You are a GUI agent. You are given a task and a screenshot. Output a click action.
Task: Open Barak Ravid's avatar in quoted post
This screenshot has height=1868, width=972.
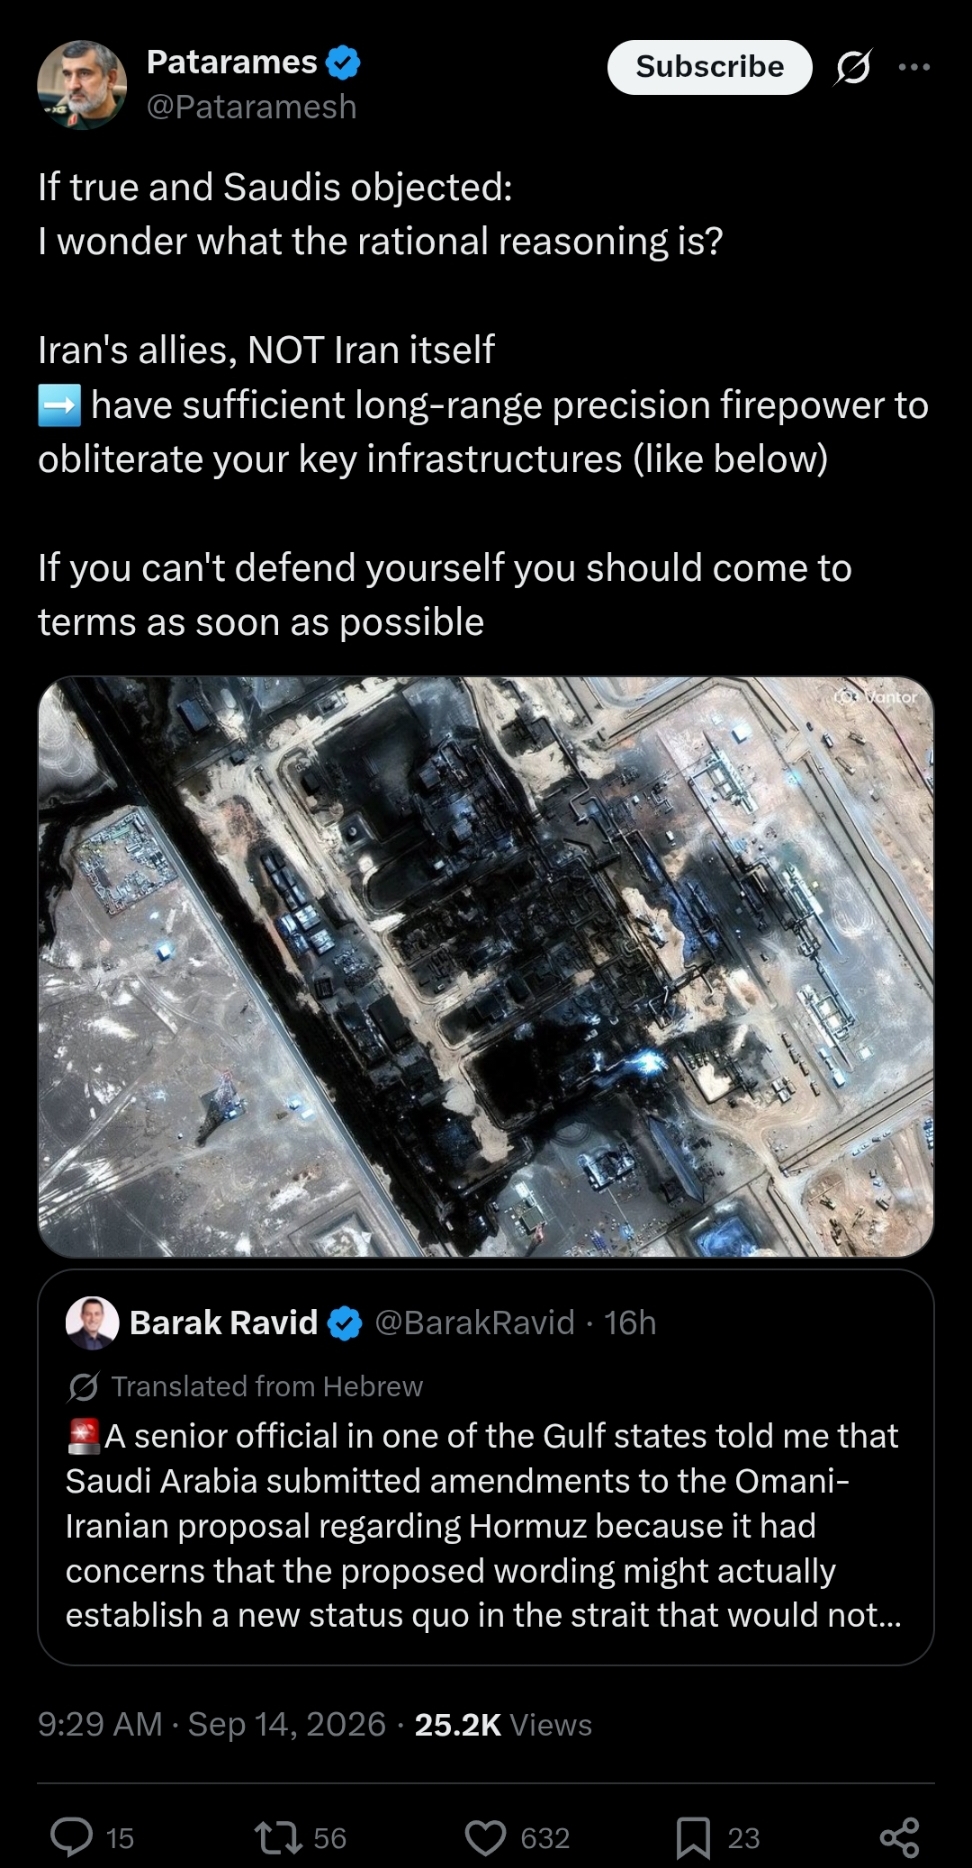pos(92,1323)
